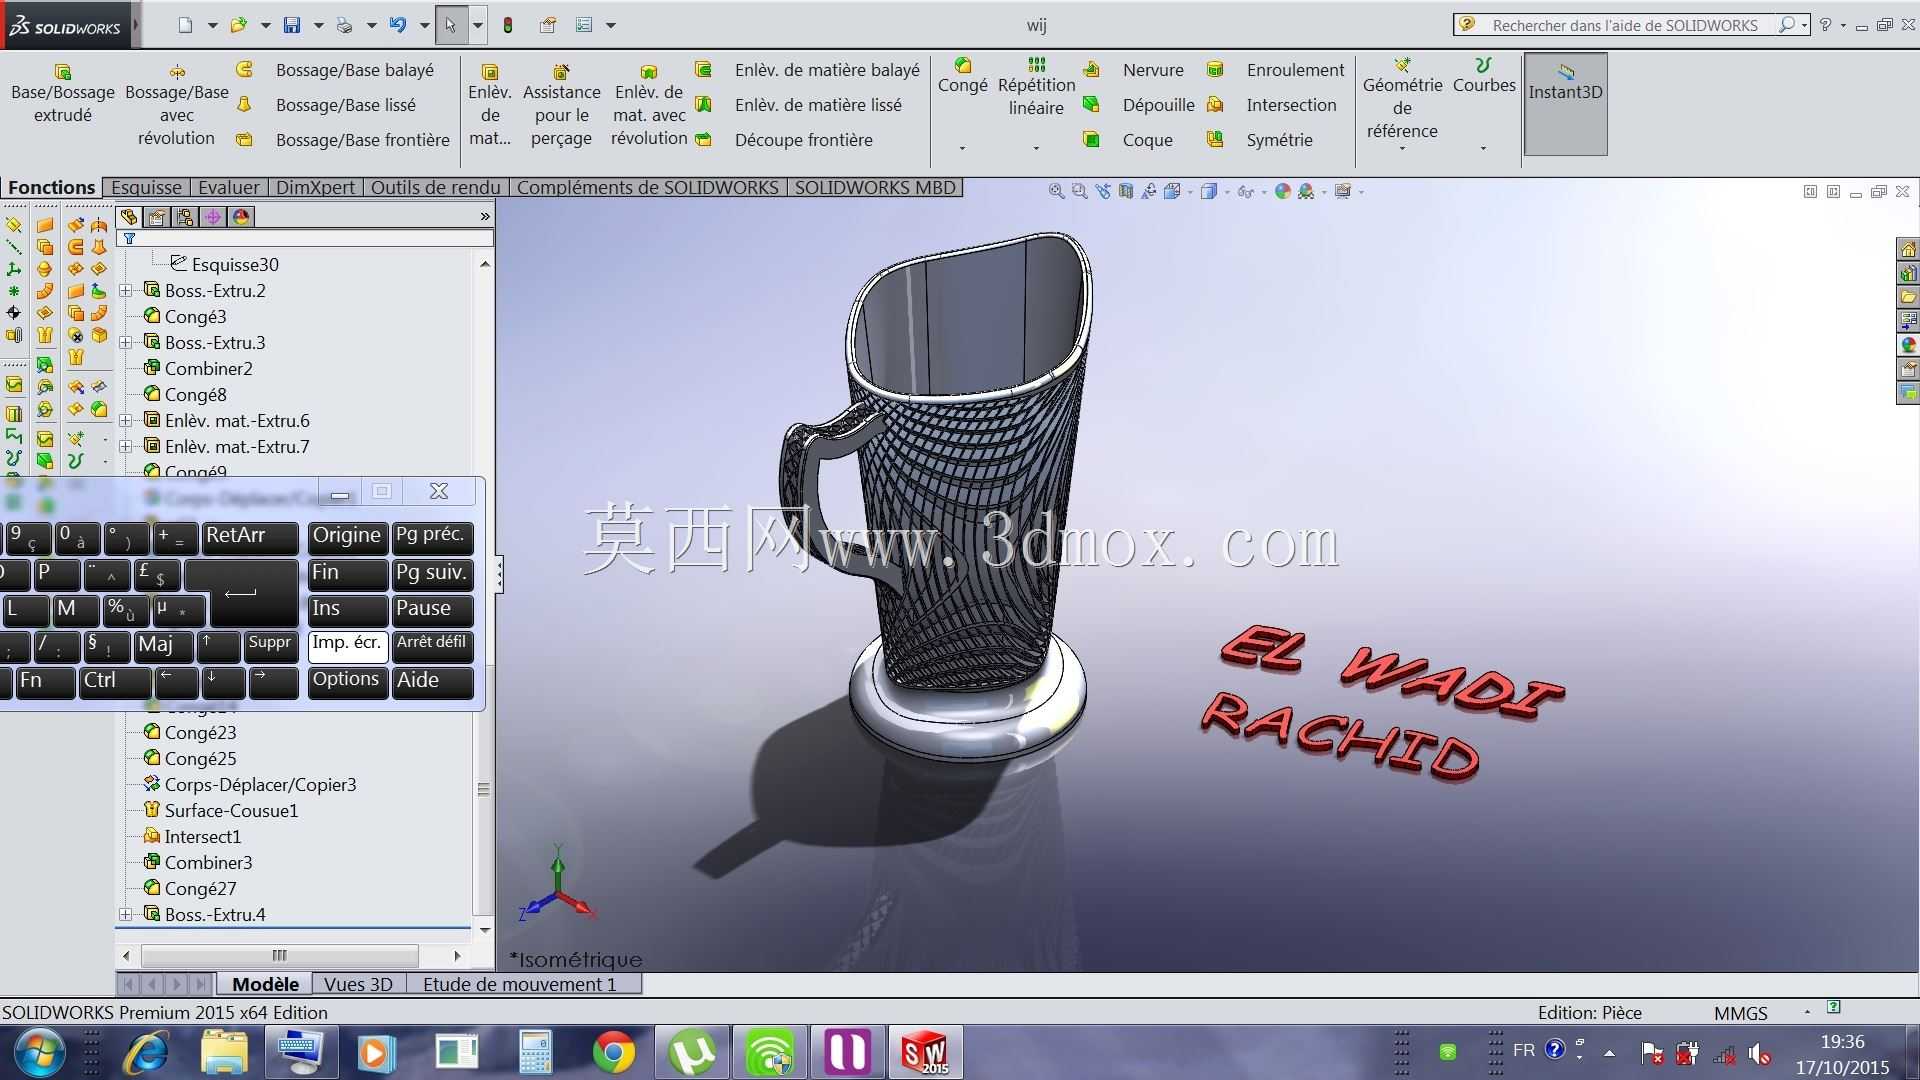The image size is (1920, 1080).
Task: Select the Symétrie mirror tool
Action: 1260,140
